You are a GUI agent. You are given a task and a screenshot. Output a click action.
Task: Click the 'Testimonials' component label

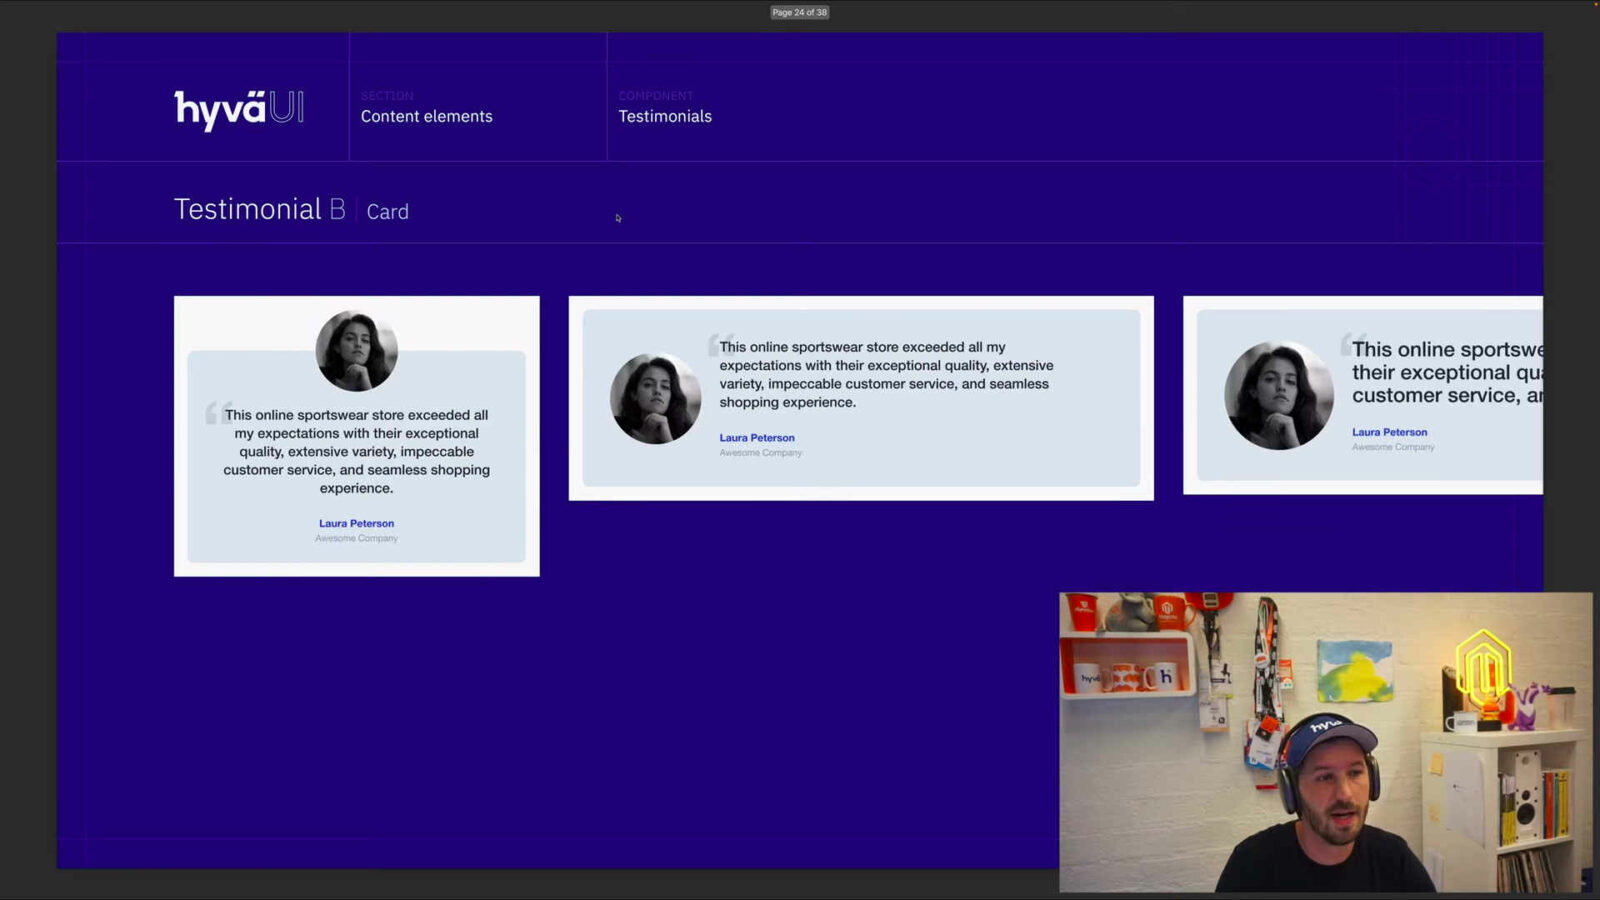665,116
